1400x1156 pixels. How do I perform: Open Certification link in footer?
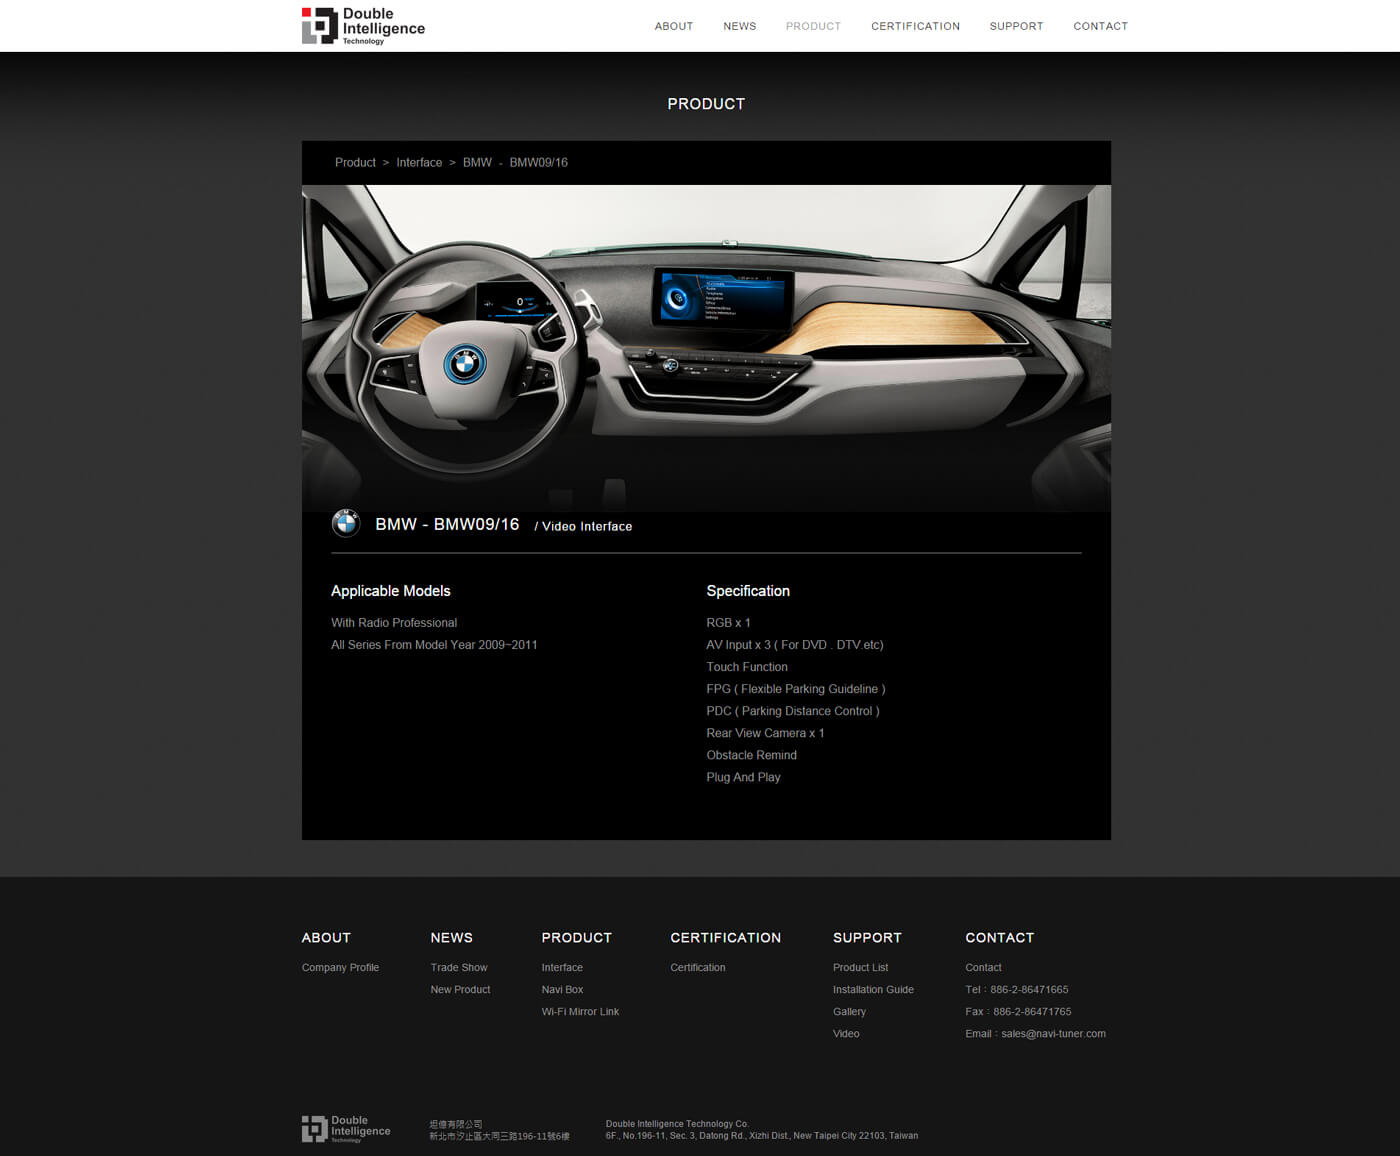coord(698,968)
